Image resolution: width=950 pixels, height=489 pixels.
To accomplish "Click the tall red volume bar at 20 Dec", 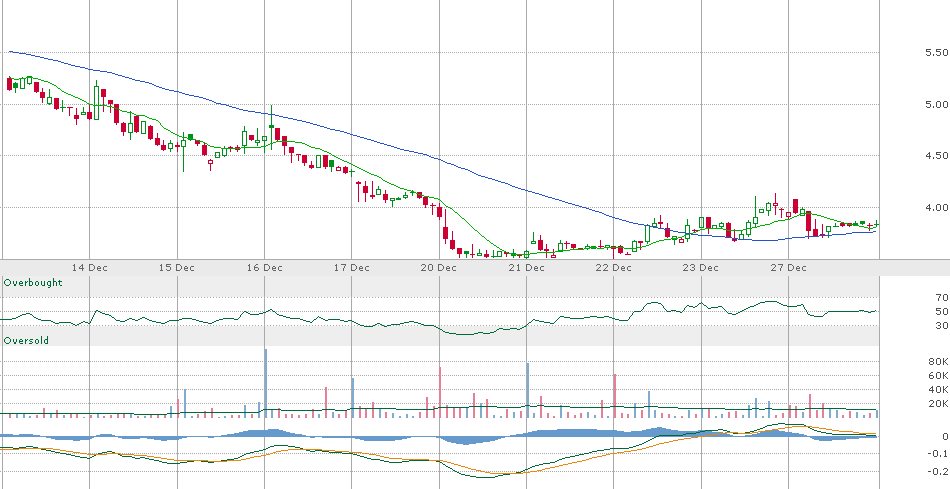I will (x=440, y=392).
